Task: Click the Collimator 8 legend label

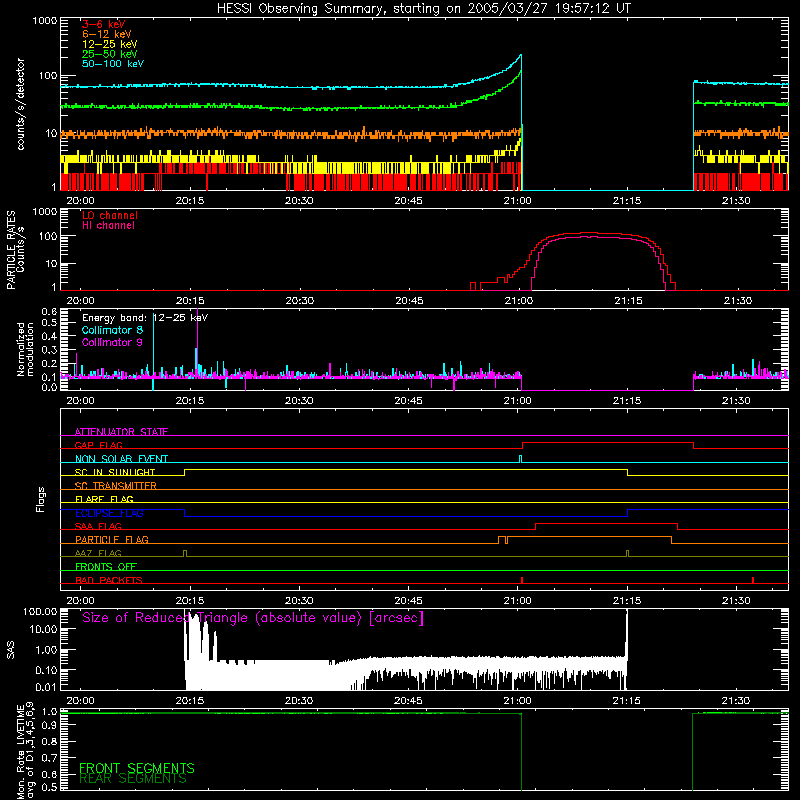Action: coord(112,330)
